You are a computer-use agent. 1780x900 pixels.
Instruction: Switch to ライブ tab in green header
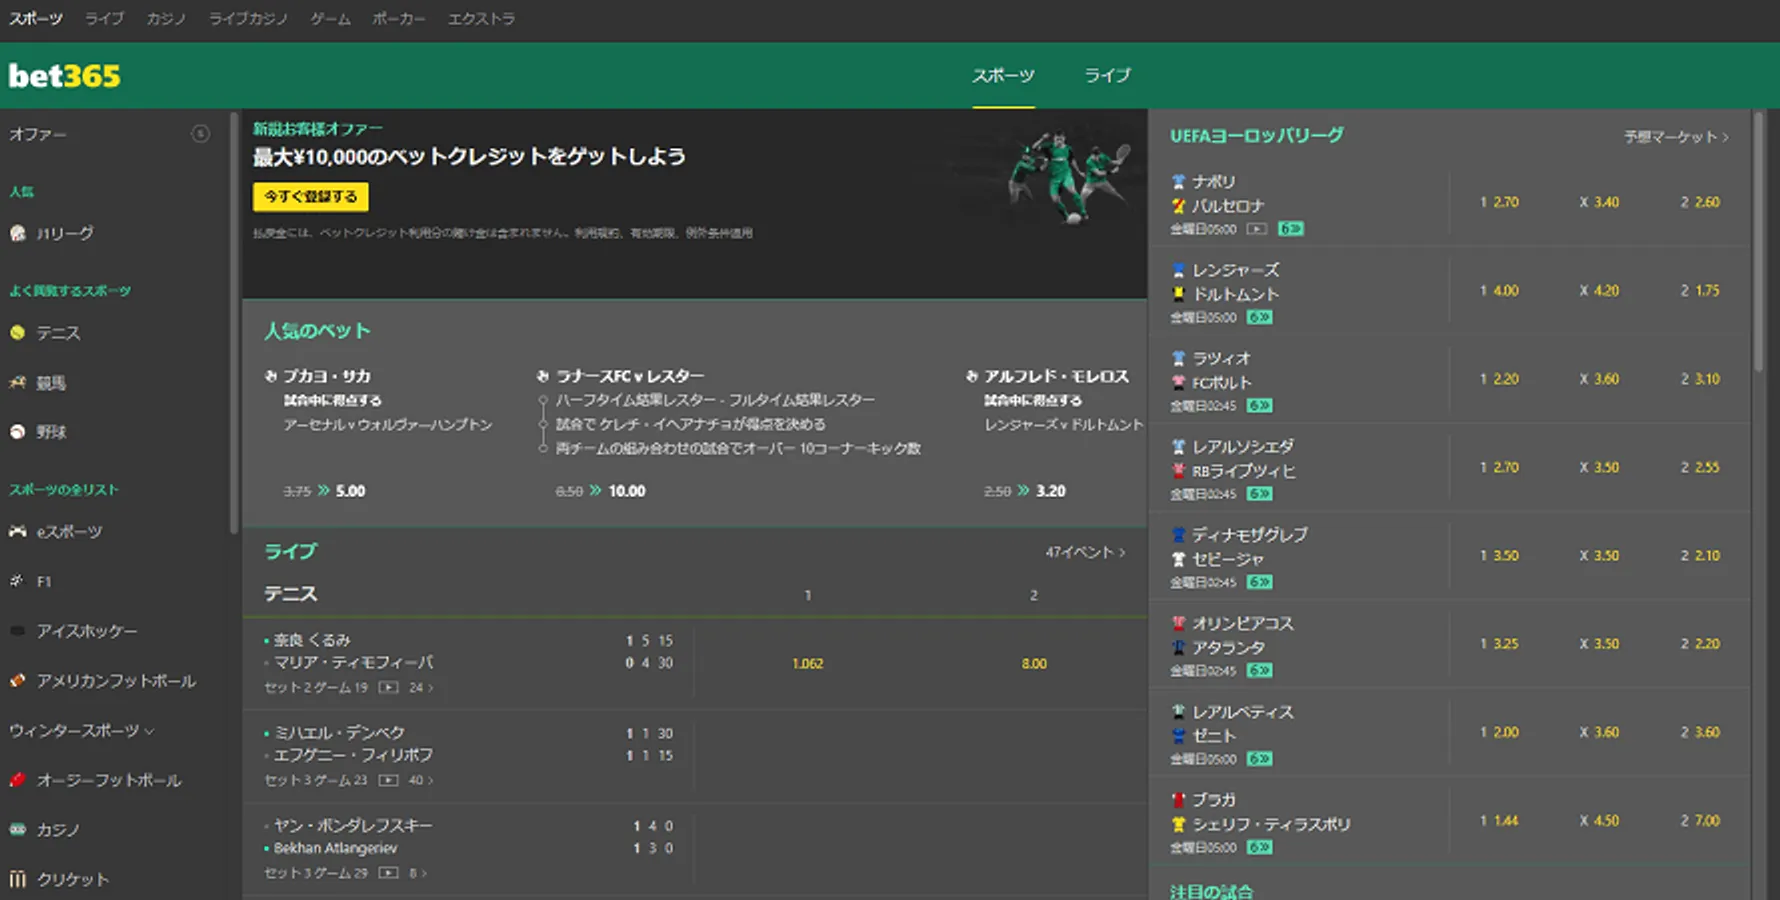[x=1108, y=75]
